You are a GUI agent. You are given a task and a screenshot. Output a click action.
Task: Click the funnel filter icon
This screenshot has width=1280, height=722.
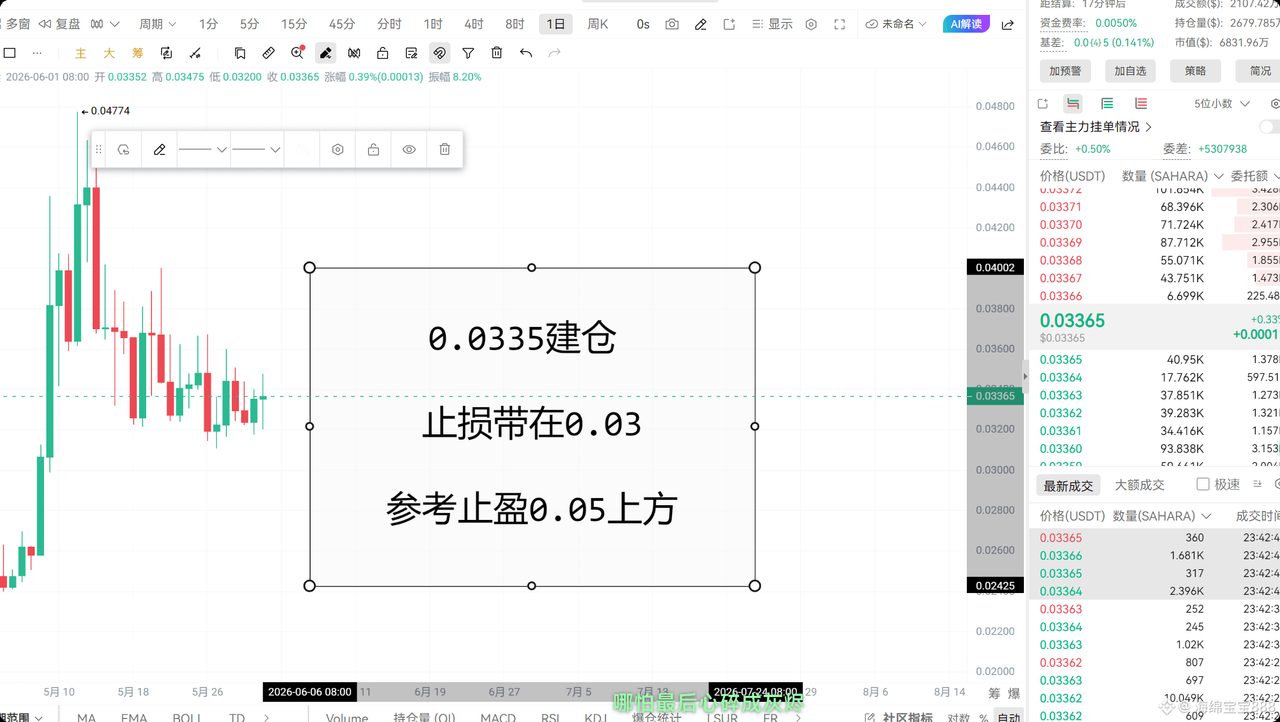pos(468,53)
